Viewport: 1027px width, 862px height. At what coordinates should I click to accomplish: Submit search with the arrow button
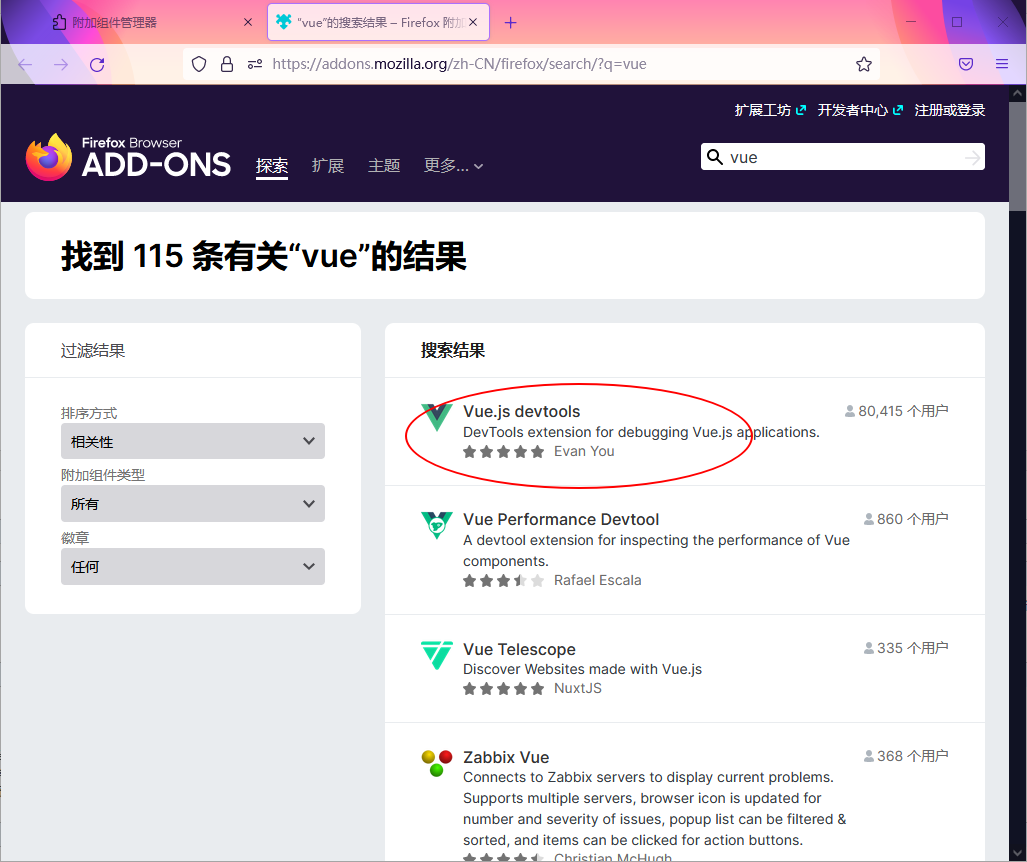click(972, 157)
